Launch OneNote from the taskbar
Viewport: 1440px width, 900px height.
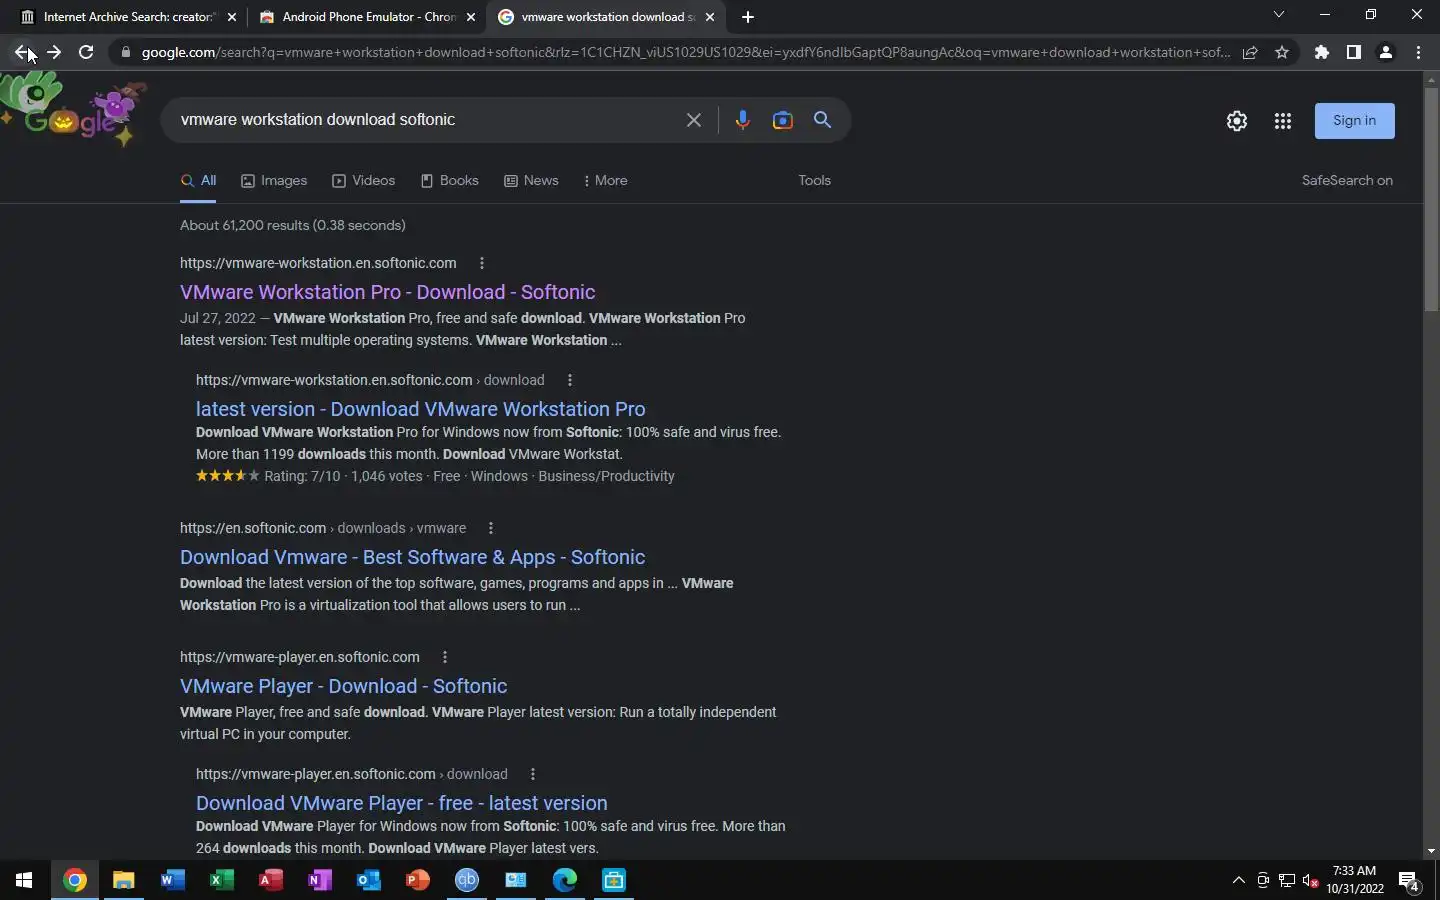pyautogui.click(x=319, y=880)
